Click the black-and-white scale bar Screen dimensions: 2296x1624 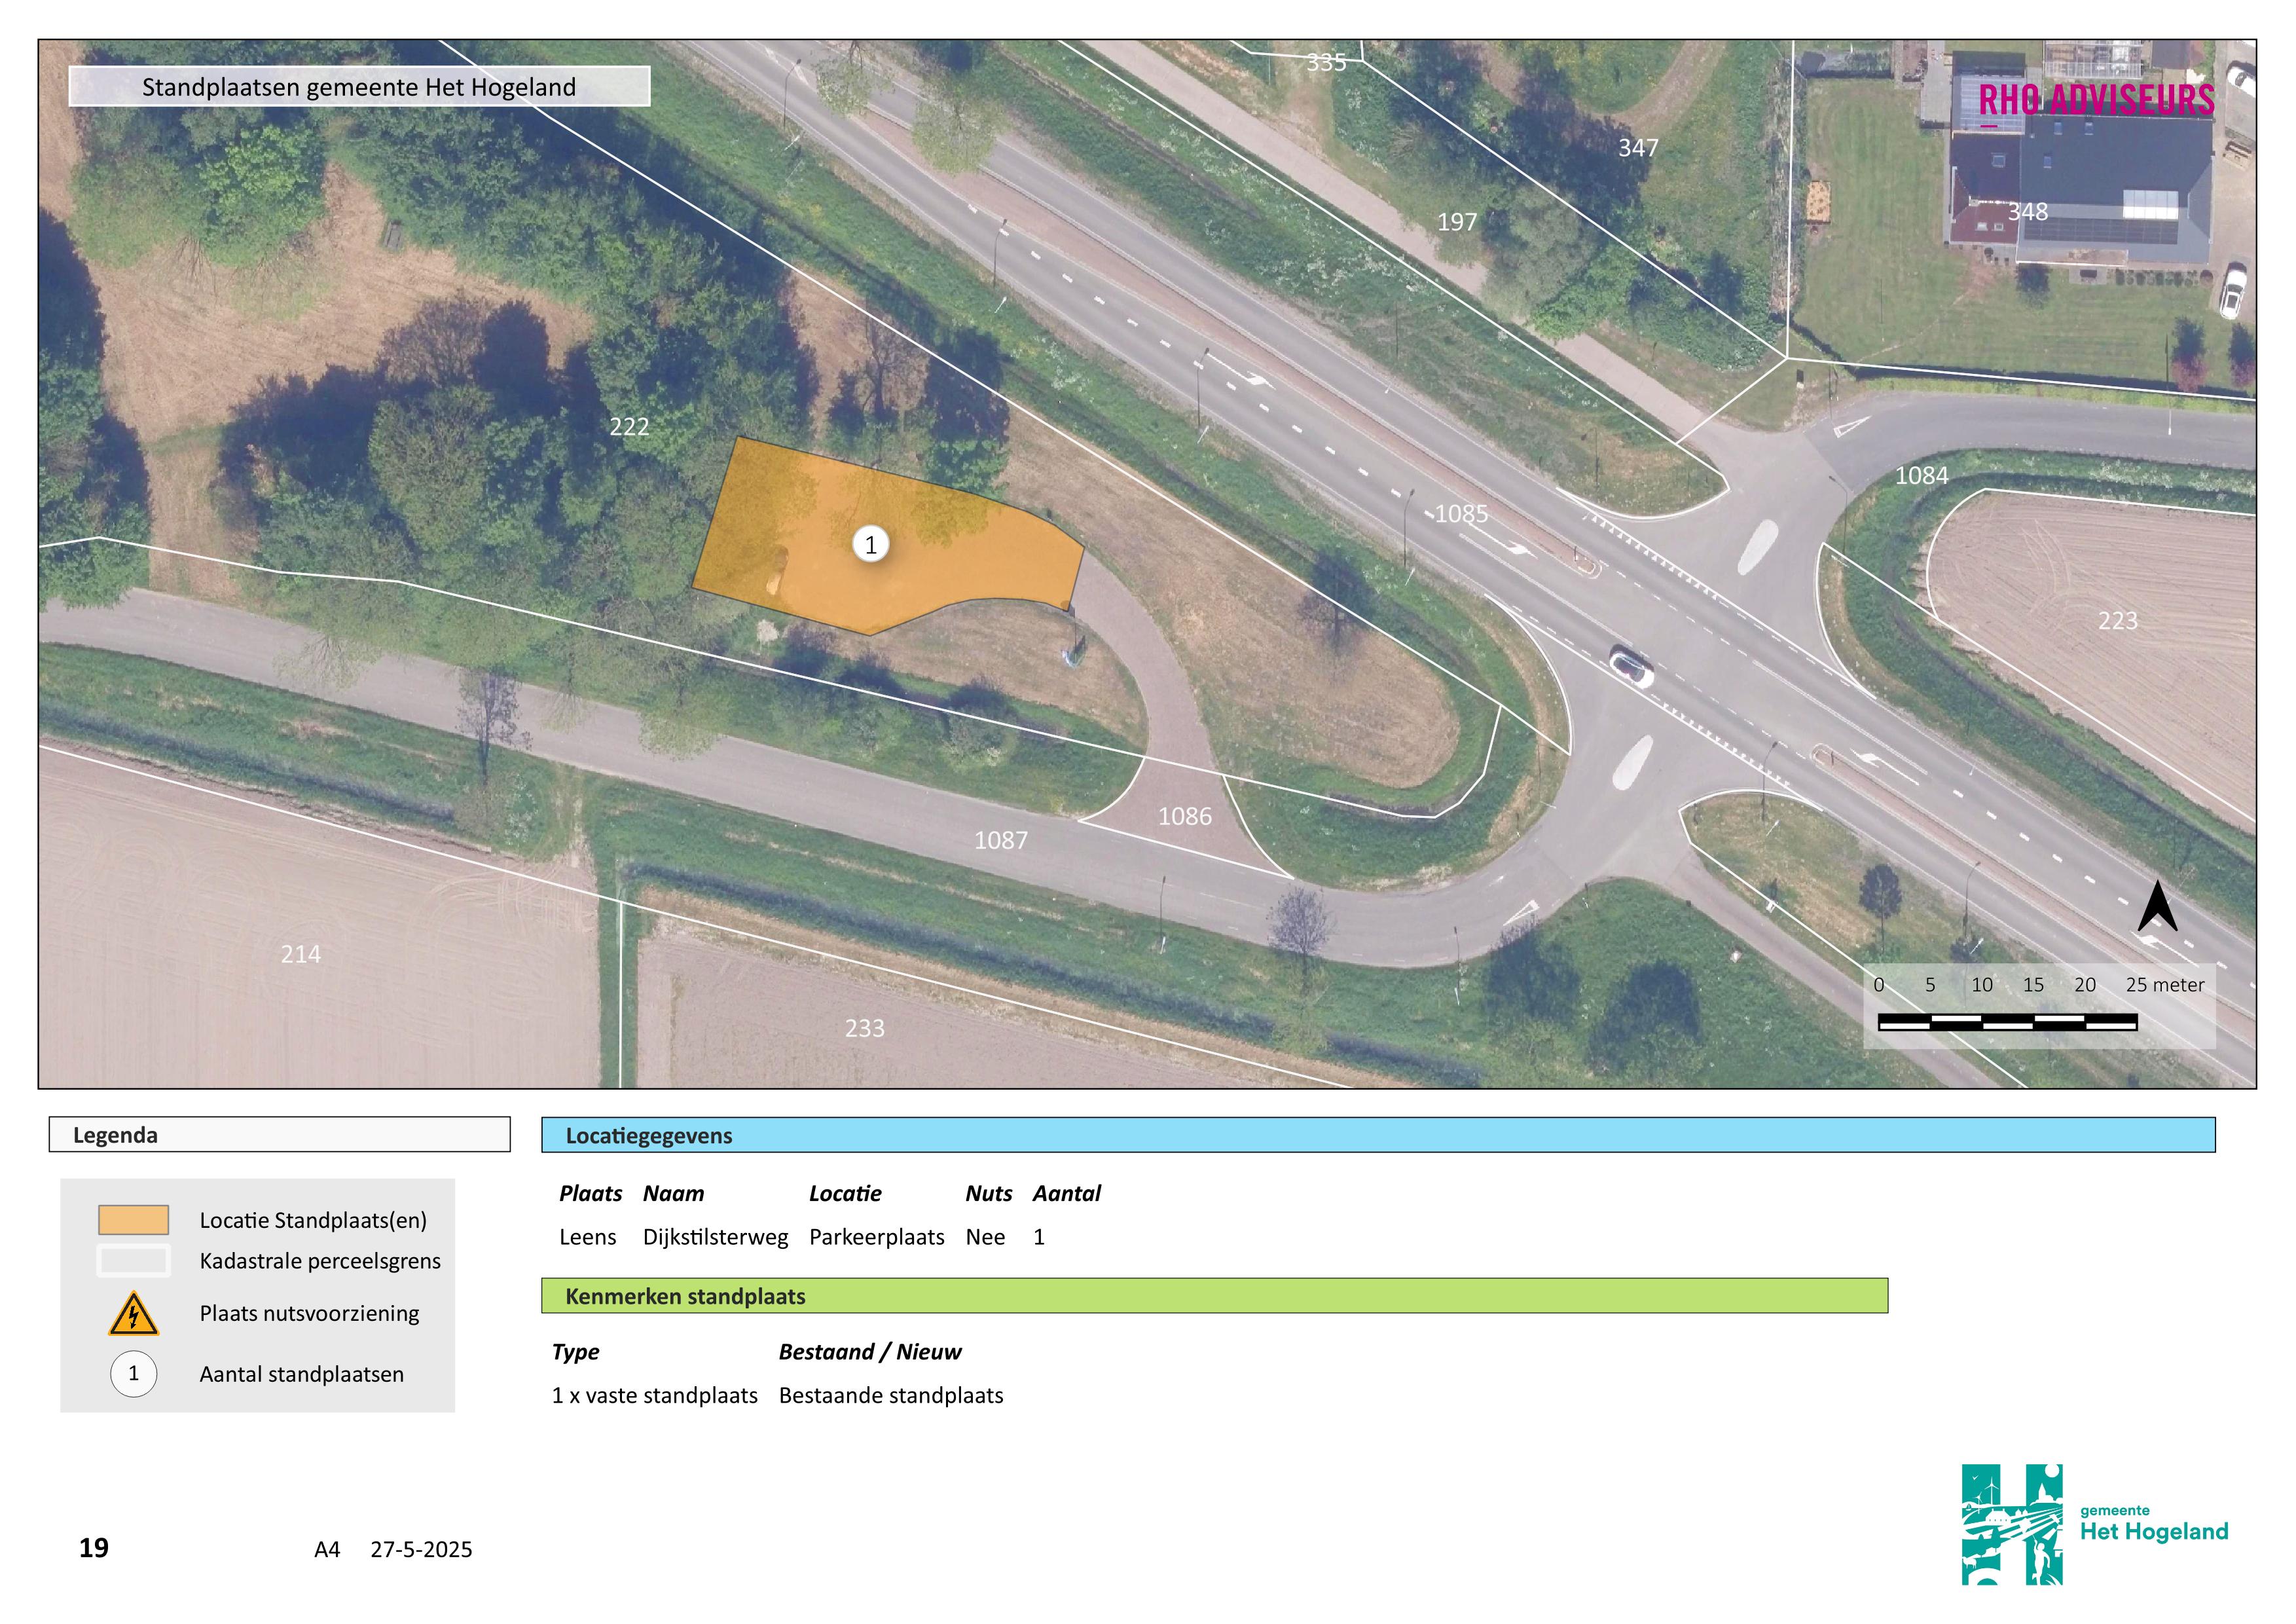pos(2007,1022)
